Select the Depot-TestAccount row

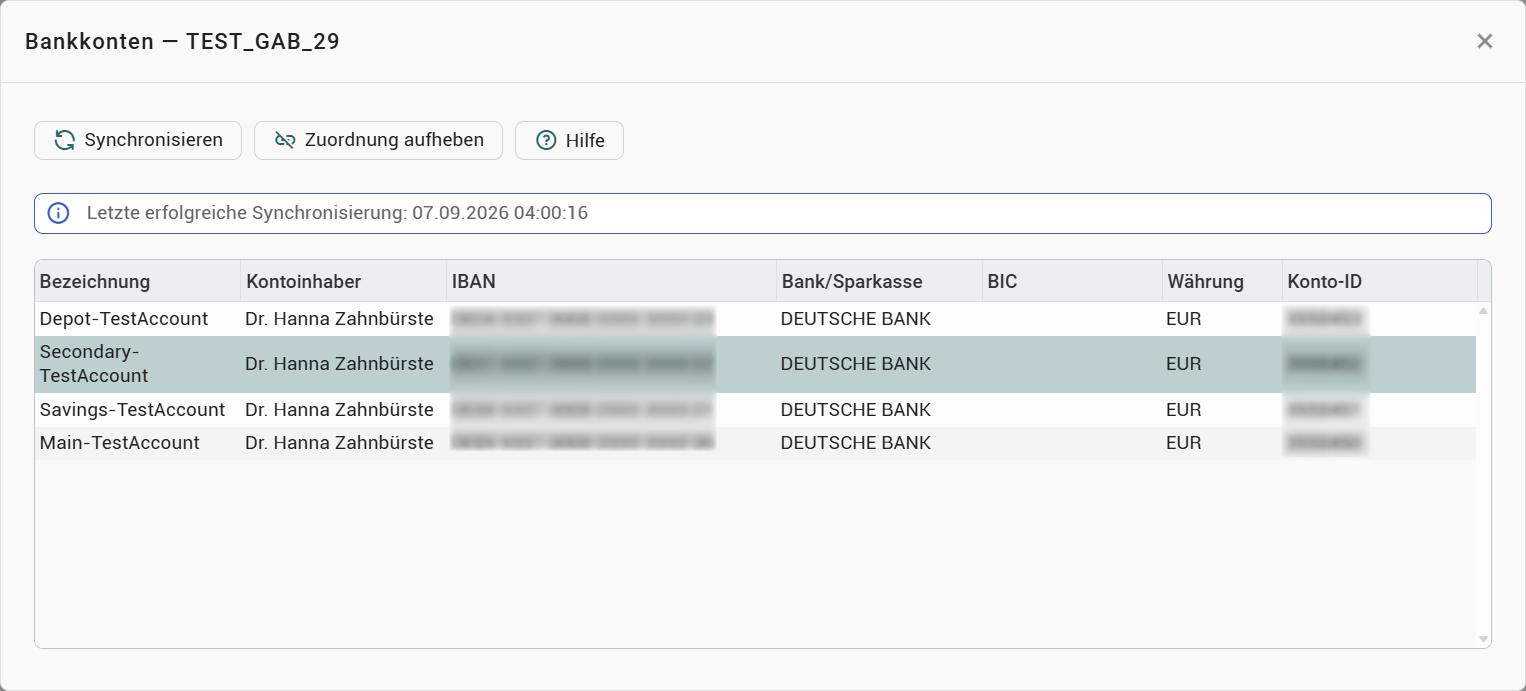tap(756, 319)
